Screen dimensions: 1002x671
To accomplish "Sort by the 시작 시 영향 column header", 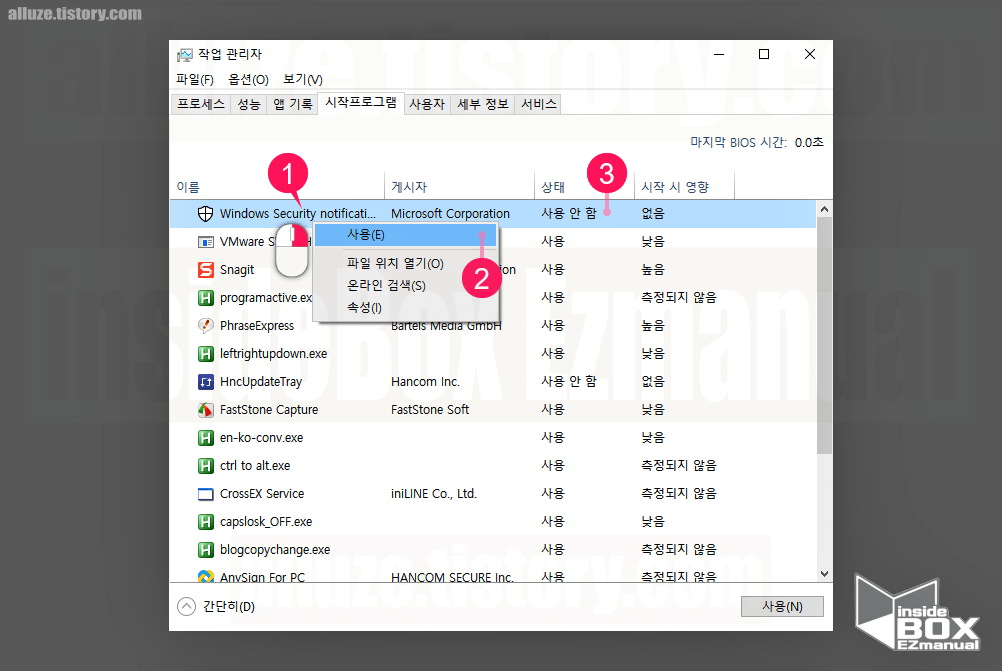I will point(684,187).
